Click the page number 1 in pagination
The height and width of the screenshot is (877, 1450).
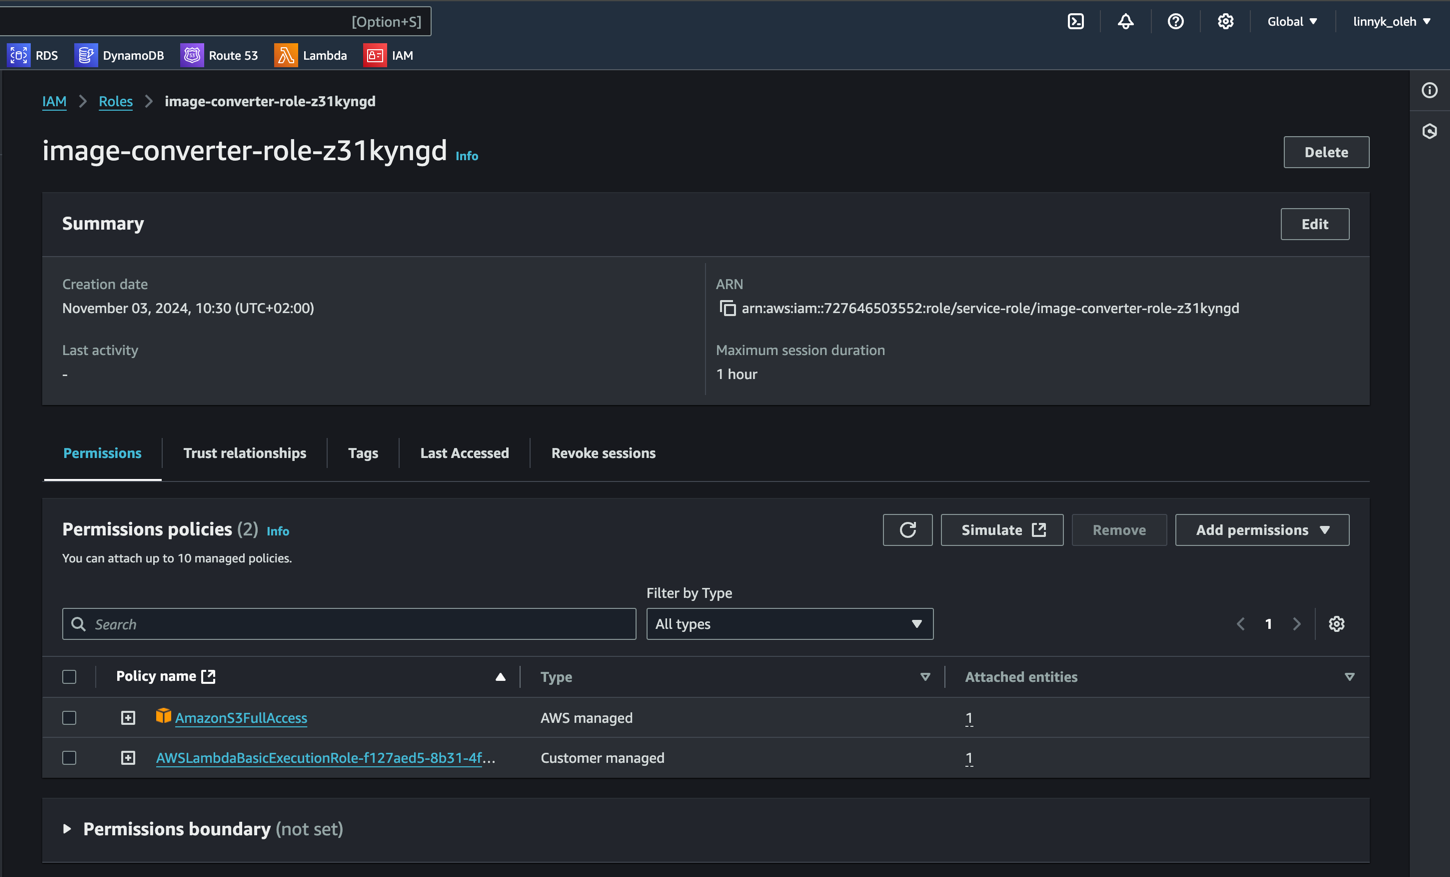1269,624
